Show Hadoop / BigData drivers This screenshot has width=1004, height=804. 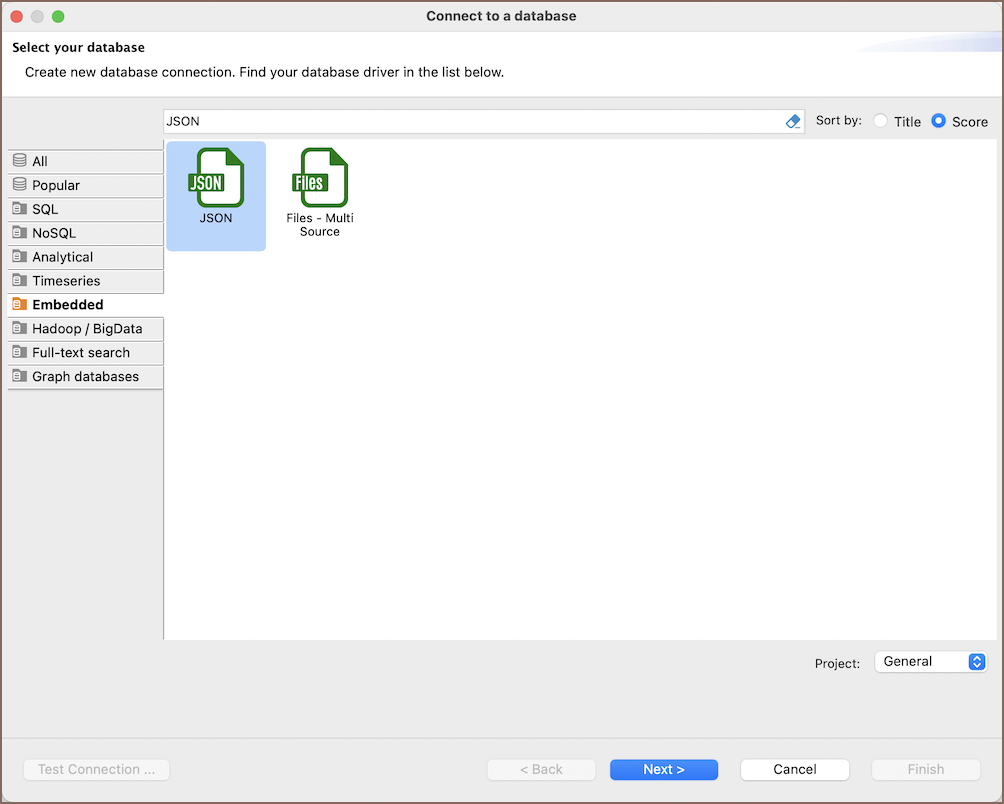pos(87,329)
